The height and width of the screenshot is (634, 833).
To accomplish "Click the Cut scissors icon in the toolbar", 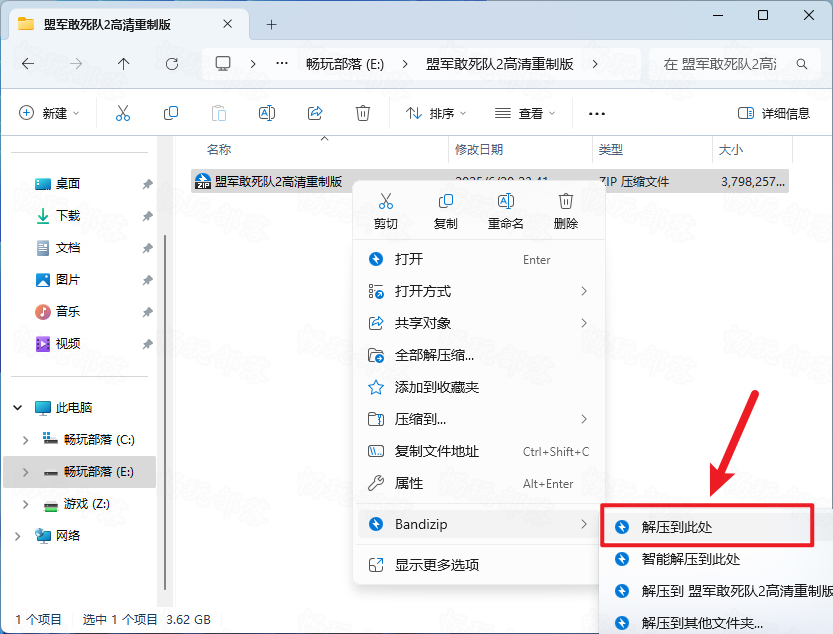I will pos(123,113).
